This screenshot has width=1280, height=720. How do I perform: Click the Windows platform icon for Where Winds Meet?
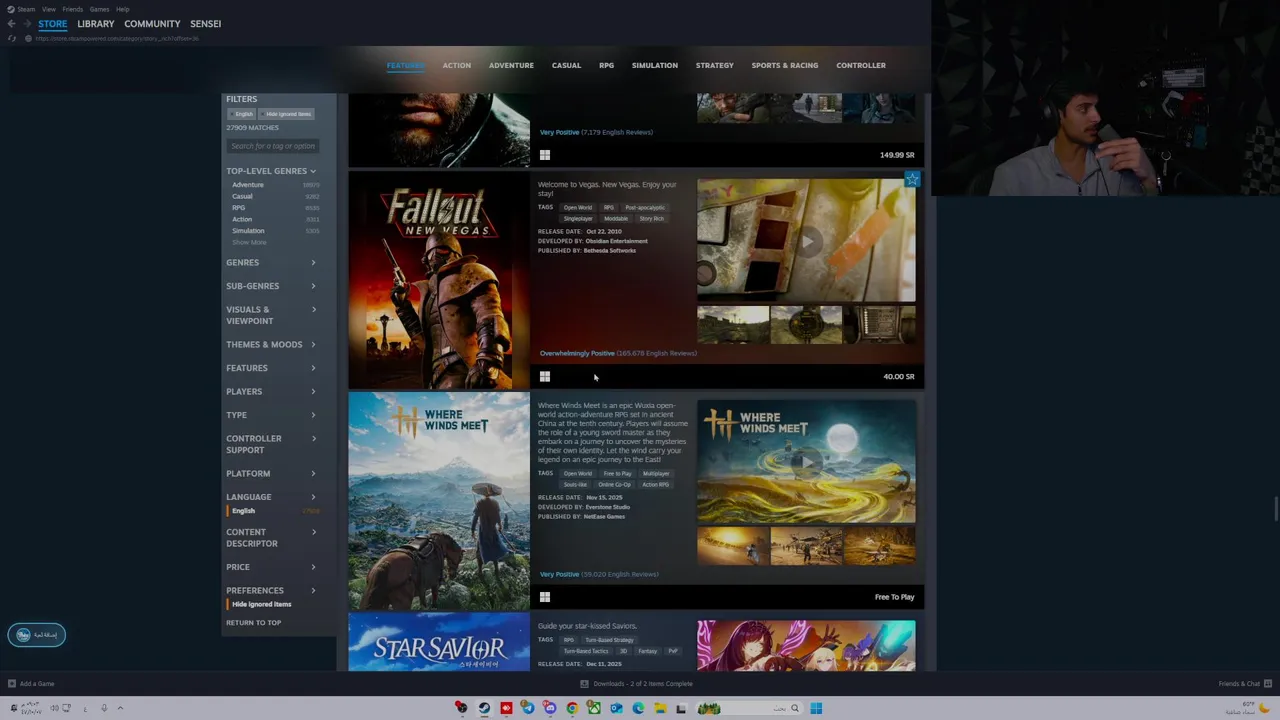(545, 597)
